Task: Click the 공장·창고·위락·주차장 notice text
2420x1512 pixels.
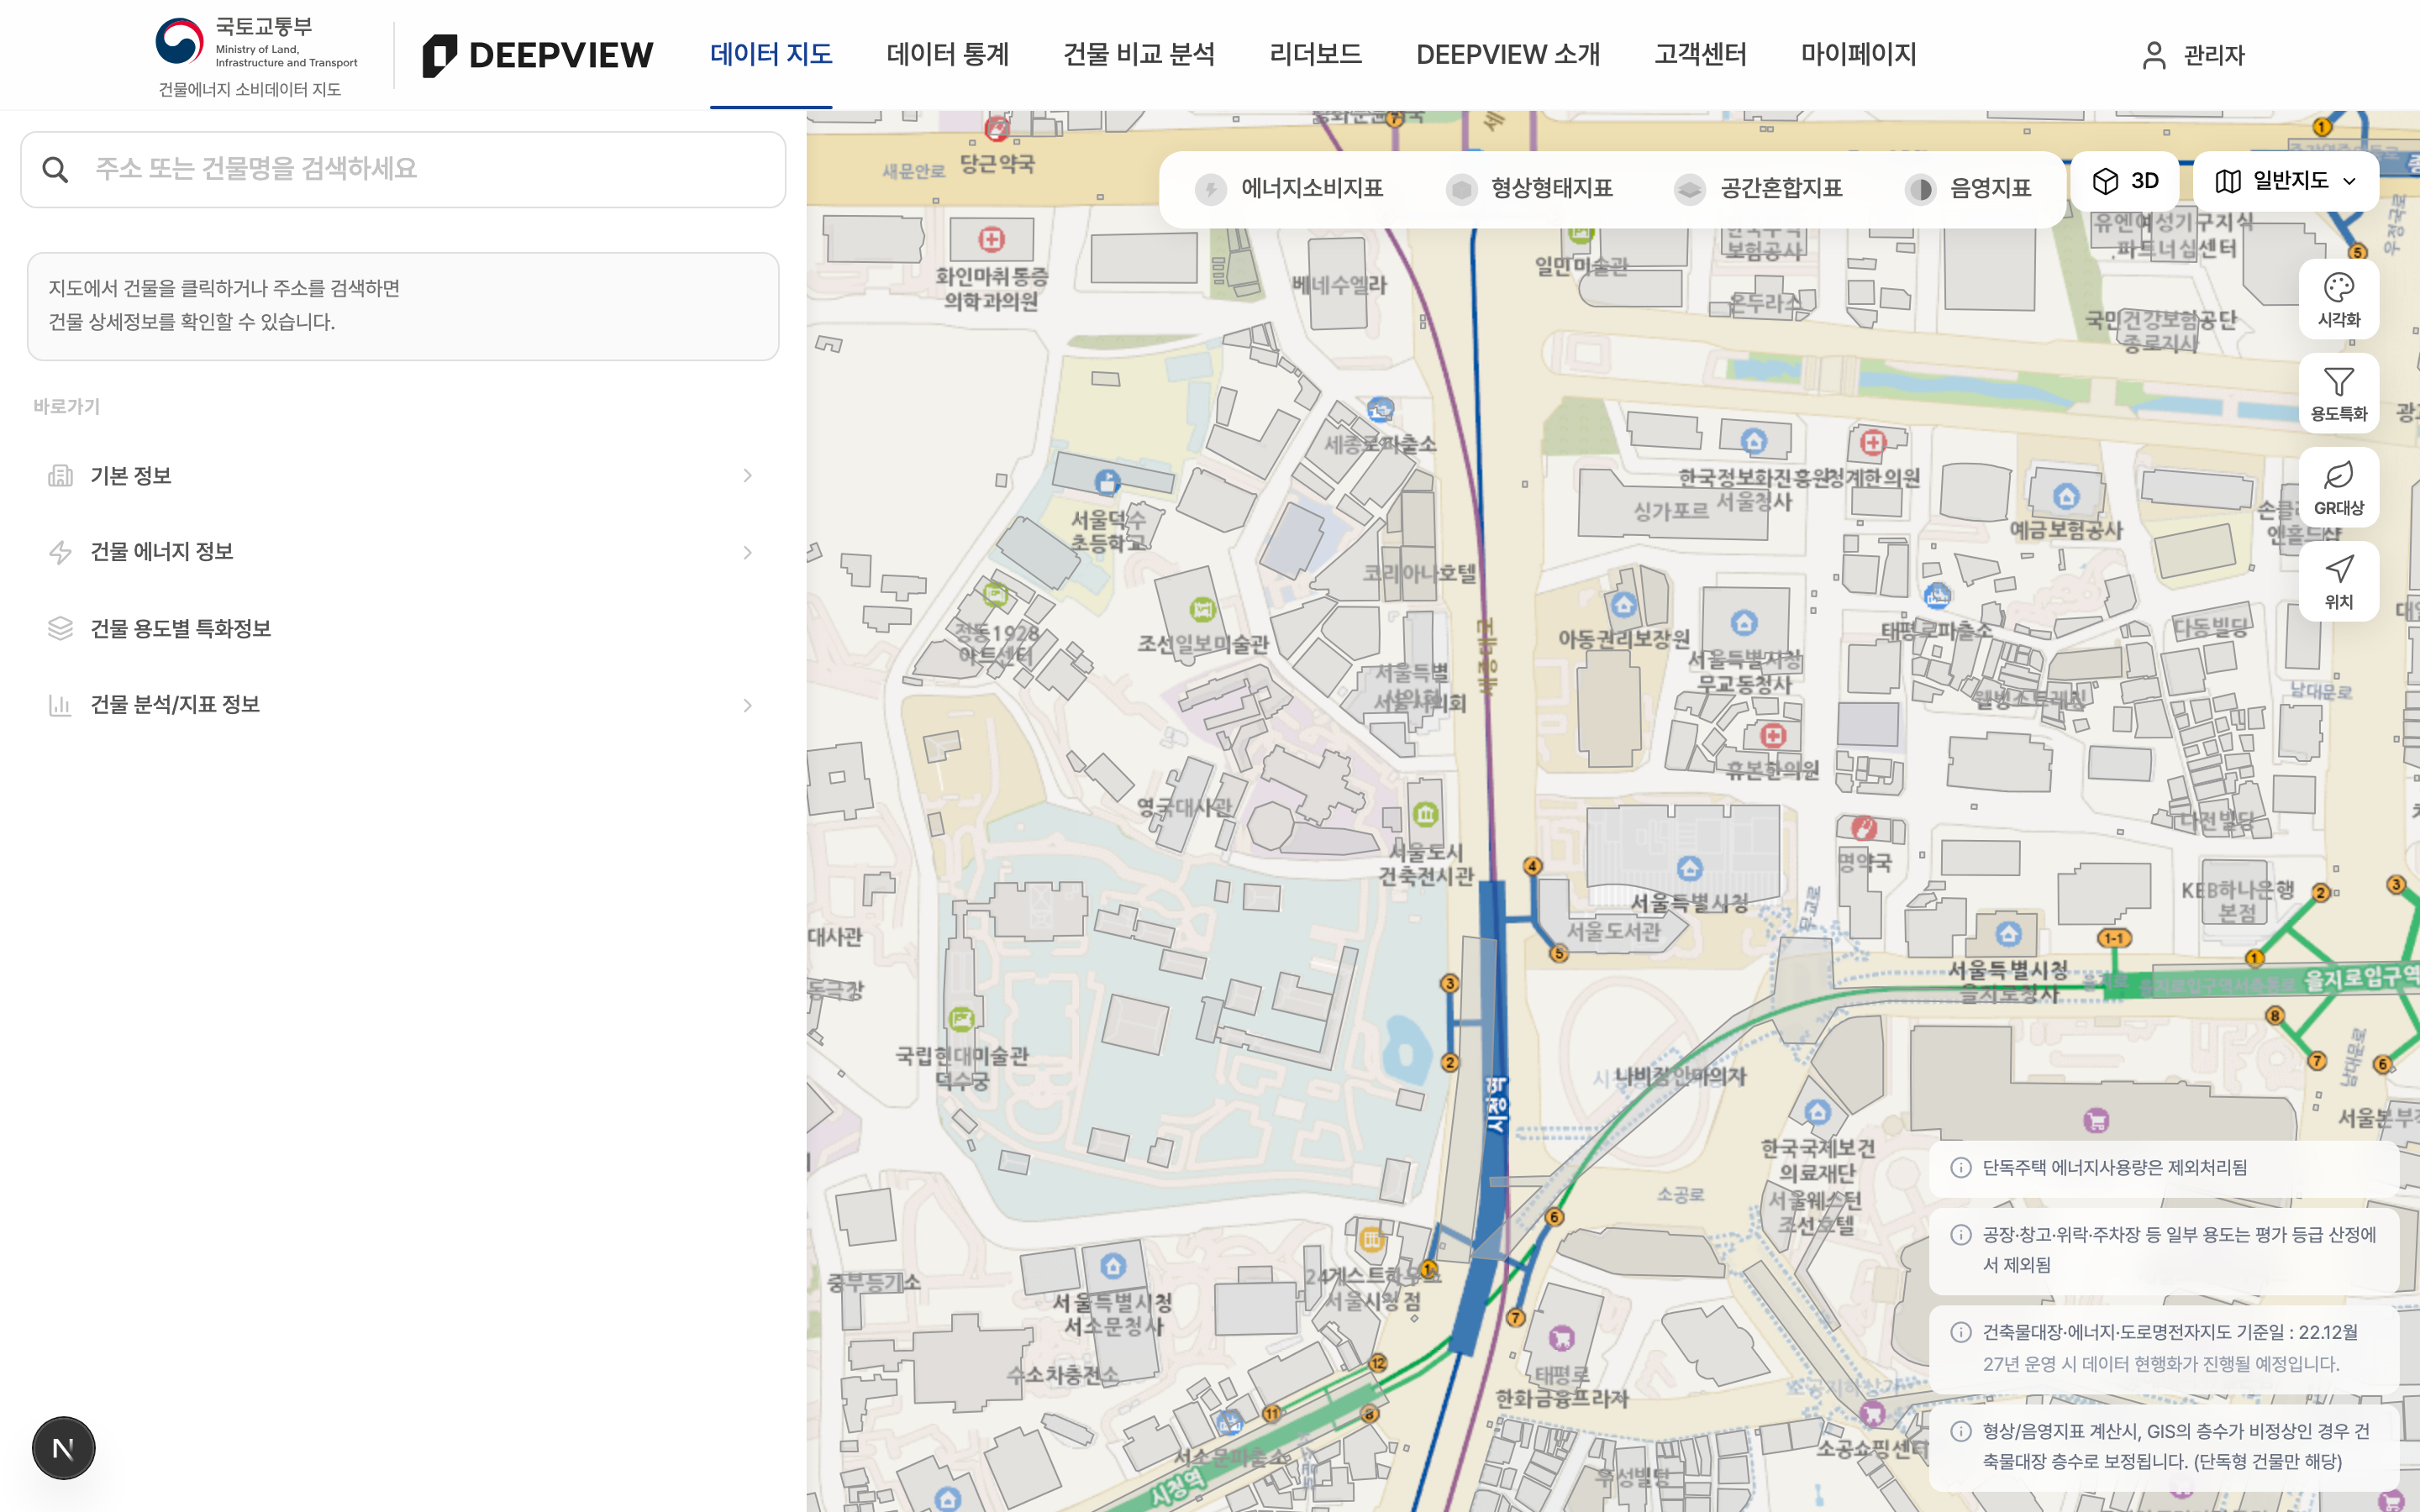Action: pyautogui.click(x=2179, y=1250)
